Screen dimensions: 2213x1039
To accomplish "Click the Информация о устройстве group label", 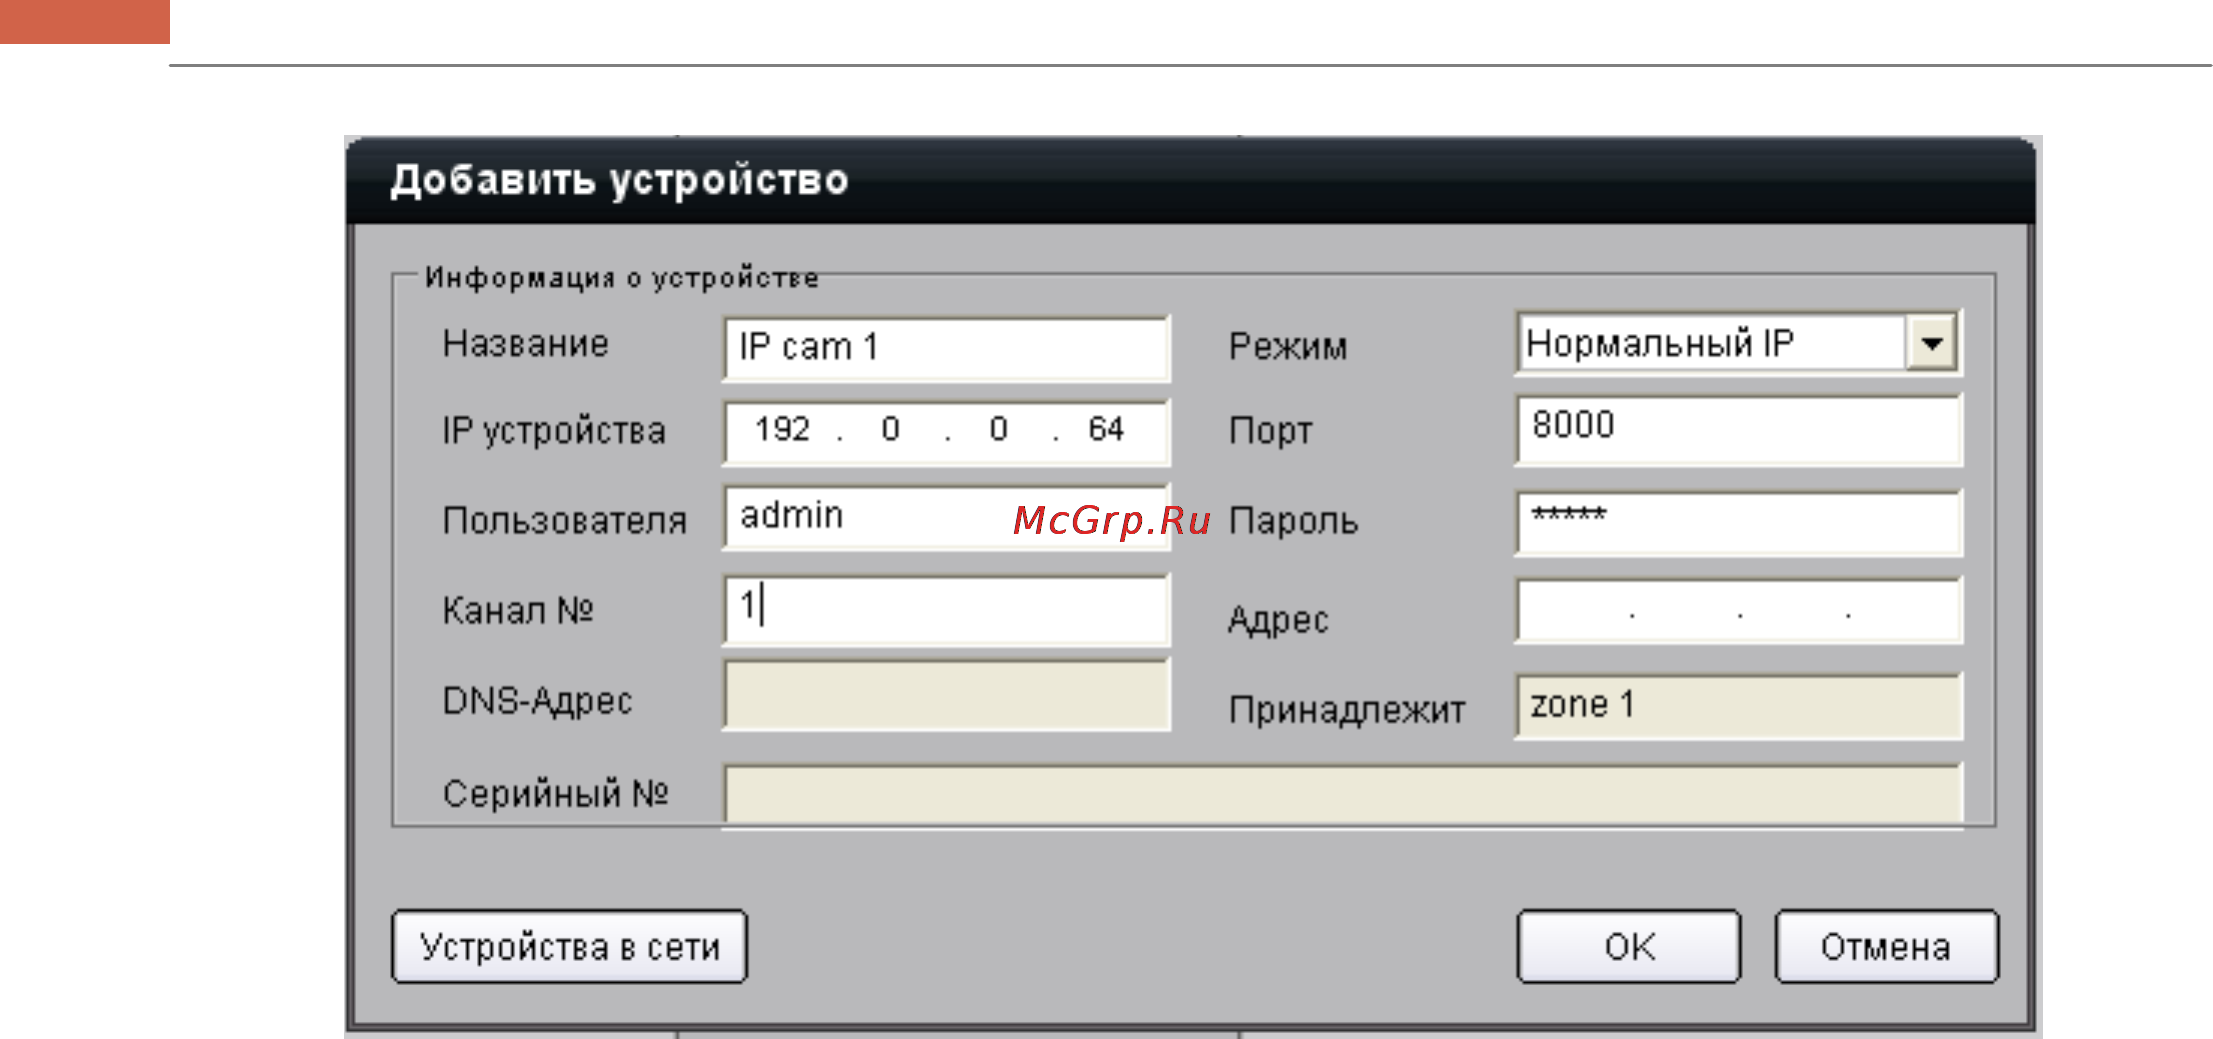I will click(621, 277).
